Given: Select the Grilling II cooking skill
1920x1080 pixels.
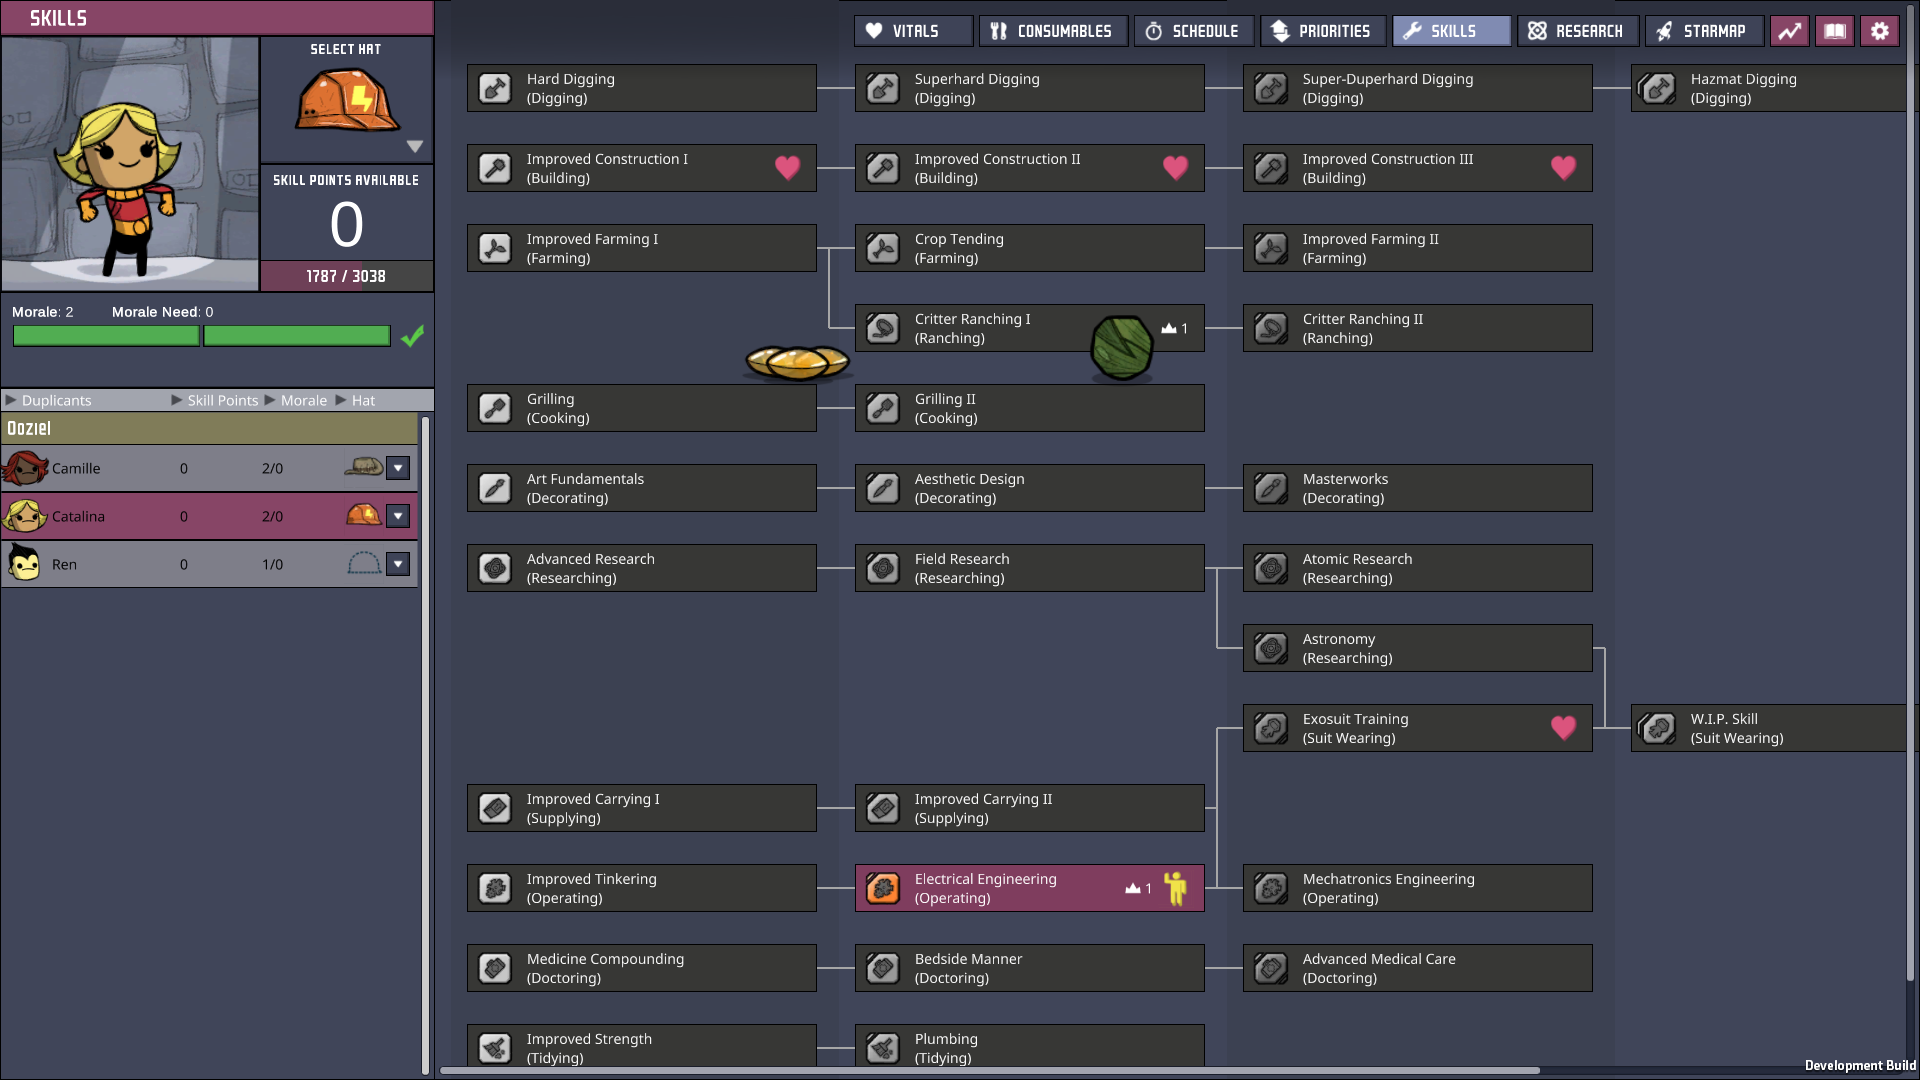Looking at the screenshot, I should 1029,408.
